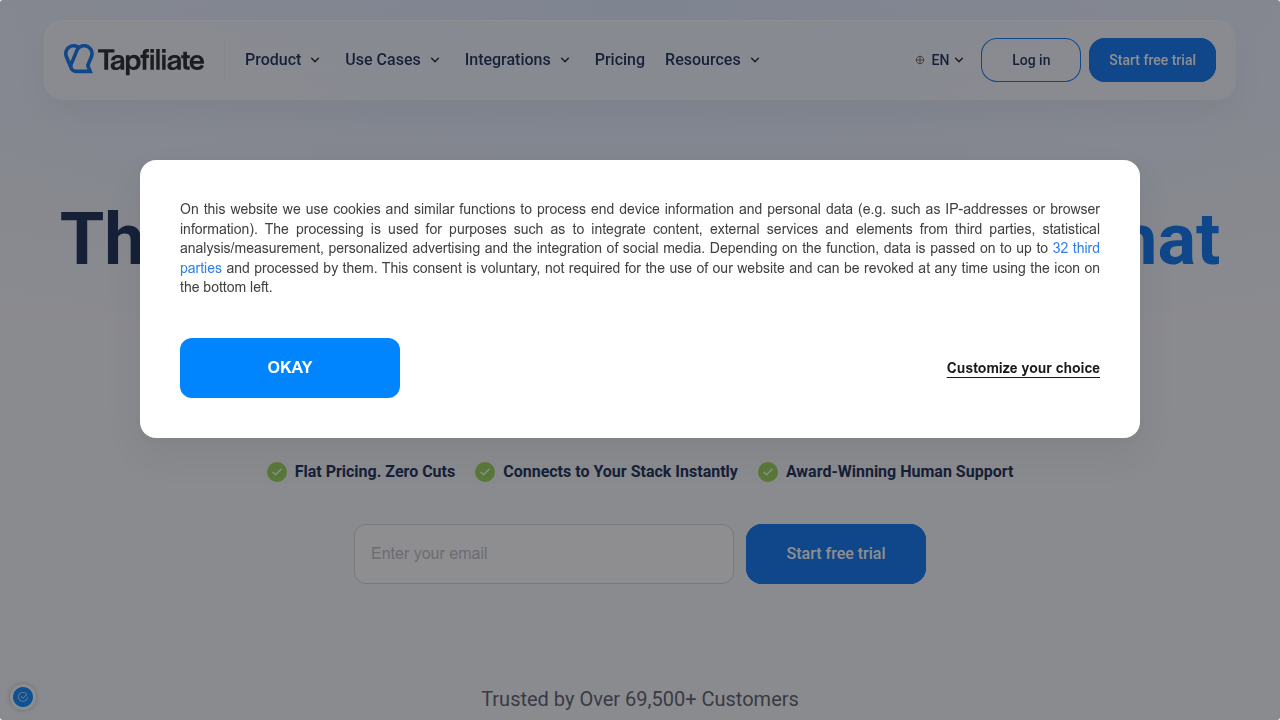The image size is (1280, 720).
Task: Click Connects to Your Stack Instantly text
Action: coord(620,472)
